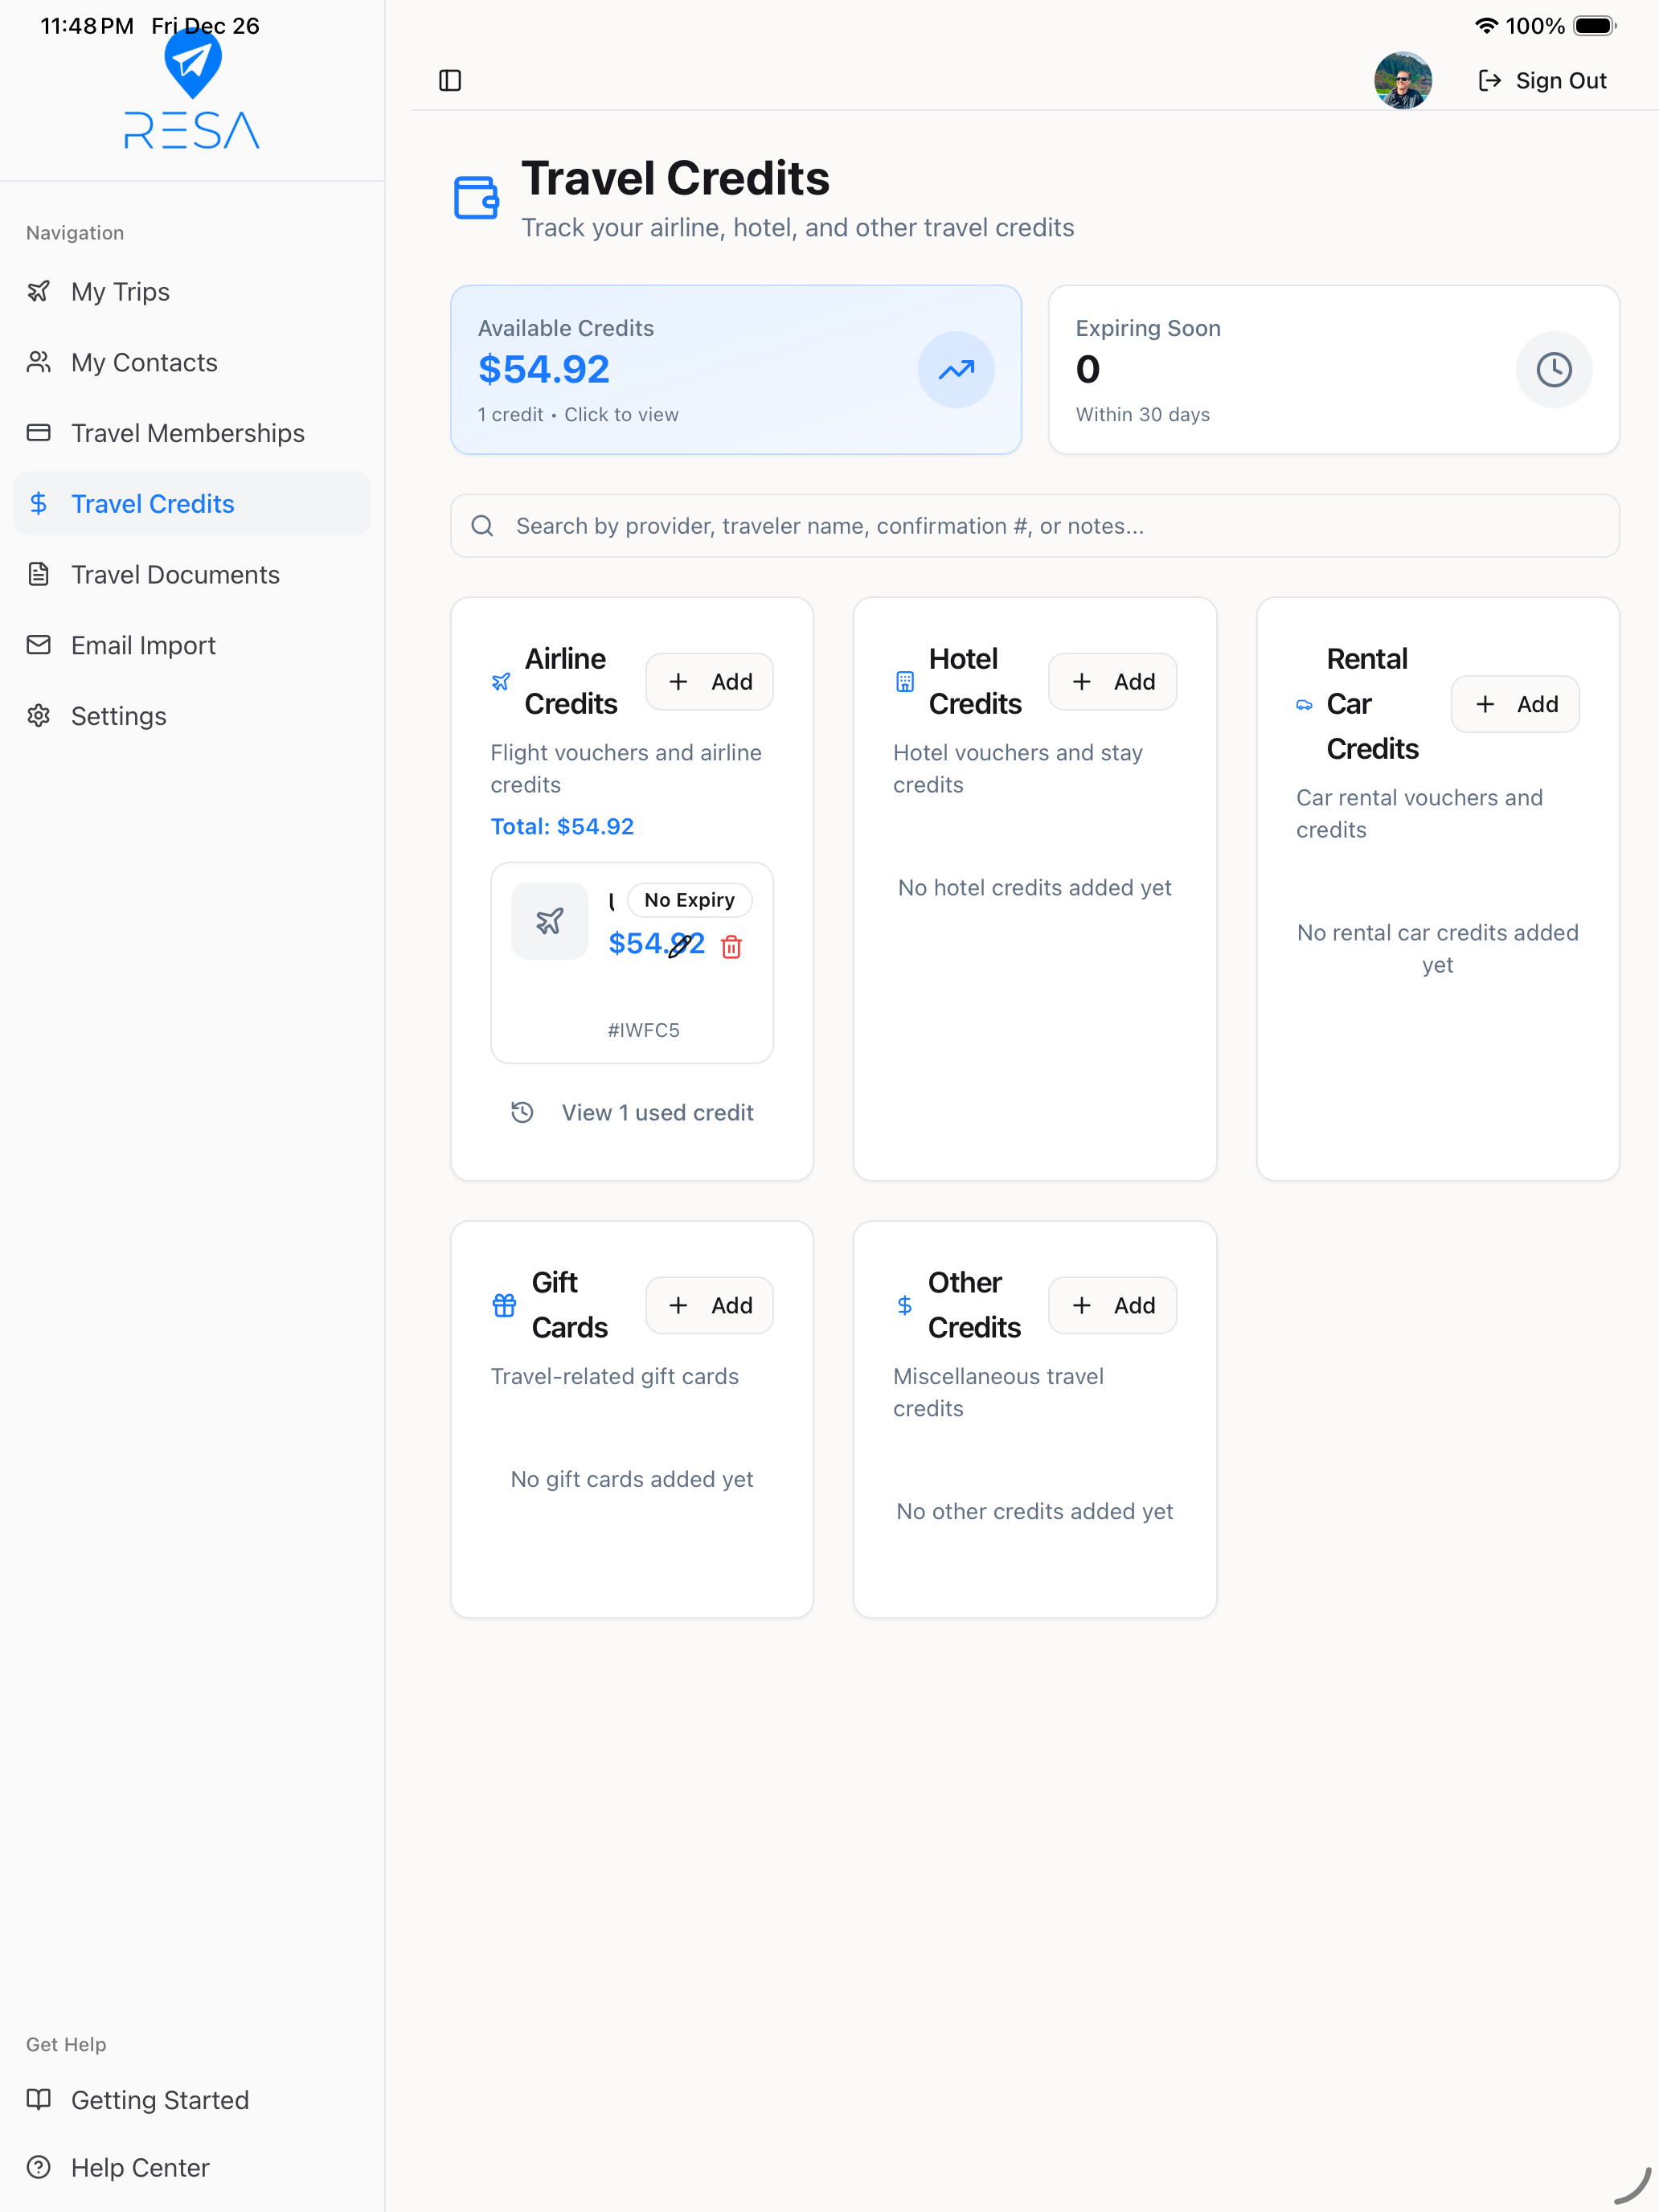The height and width of the screenshot is (2212, 1659).
Task: Click the Wi-Fi status icon
Action: 1487,26
